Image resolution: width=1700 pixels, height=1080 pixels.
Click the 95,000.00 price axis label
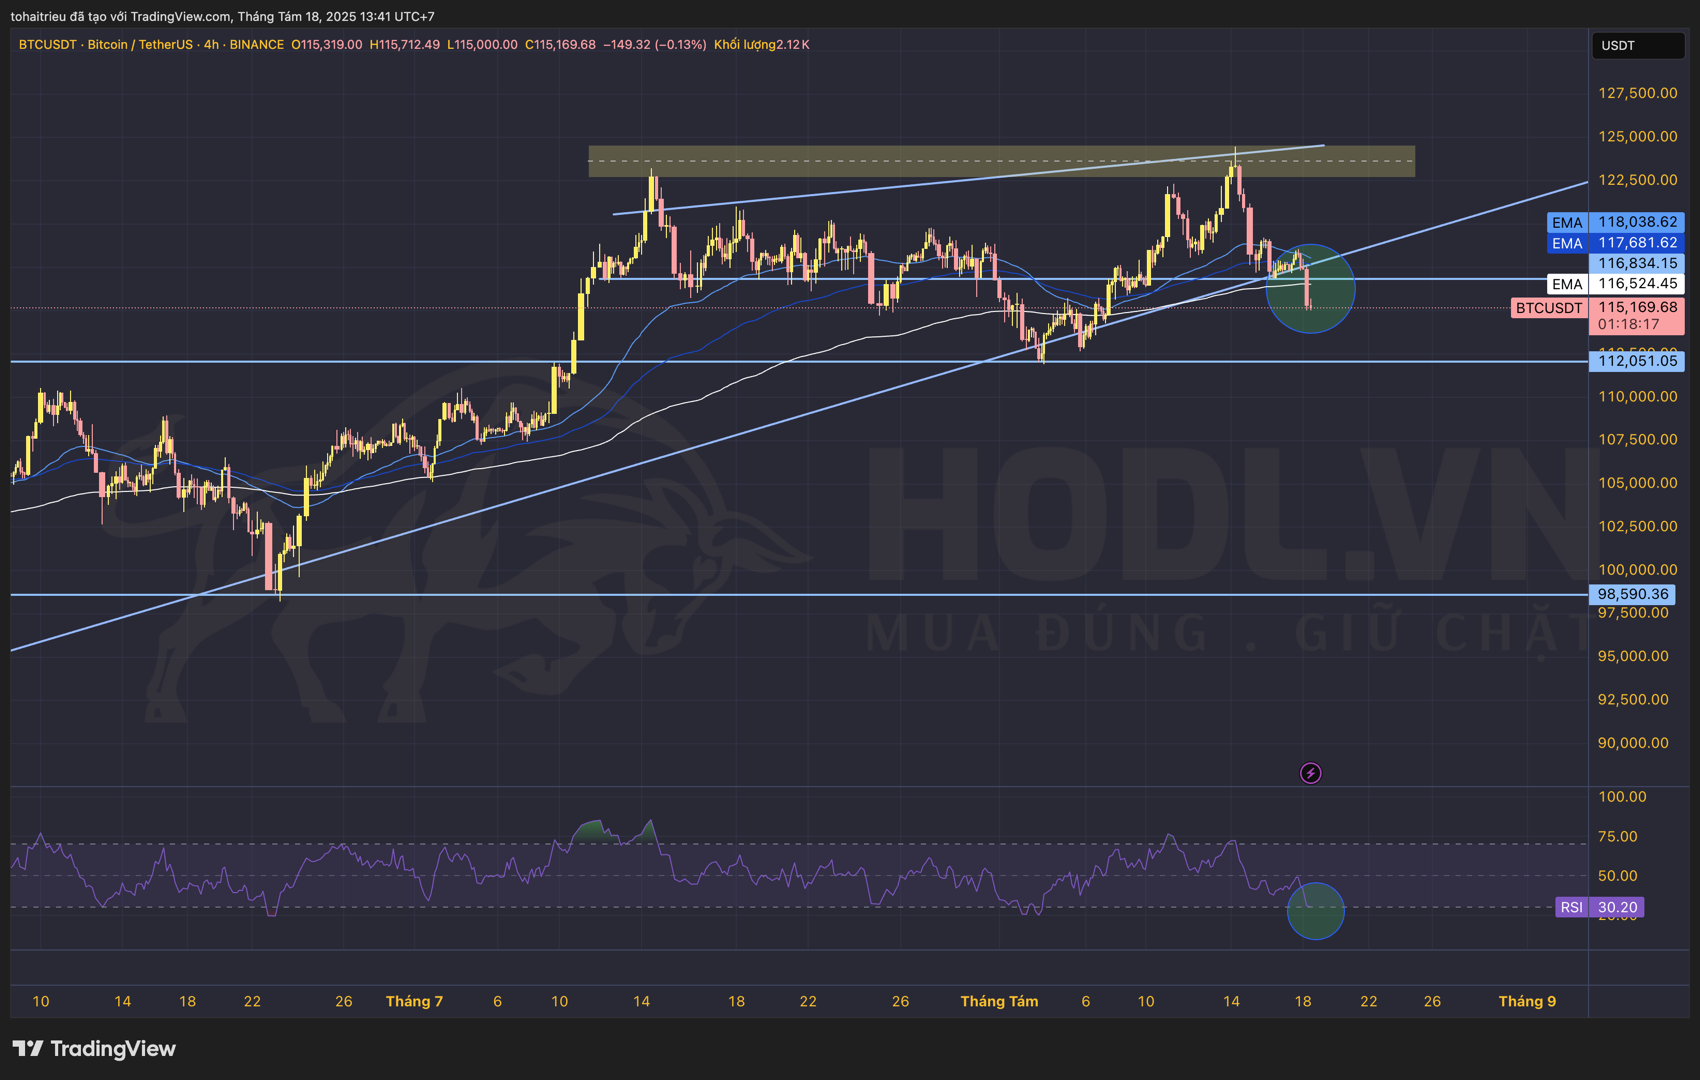1632,656
